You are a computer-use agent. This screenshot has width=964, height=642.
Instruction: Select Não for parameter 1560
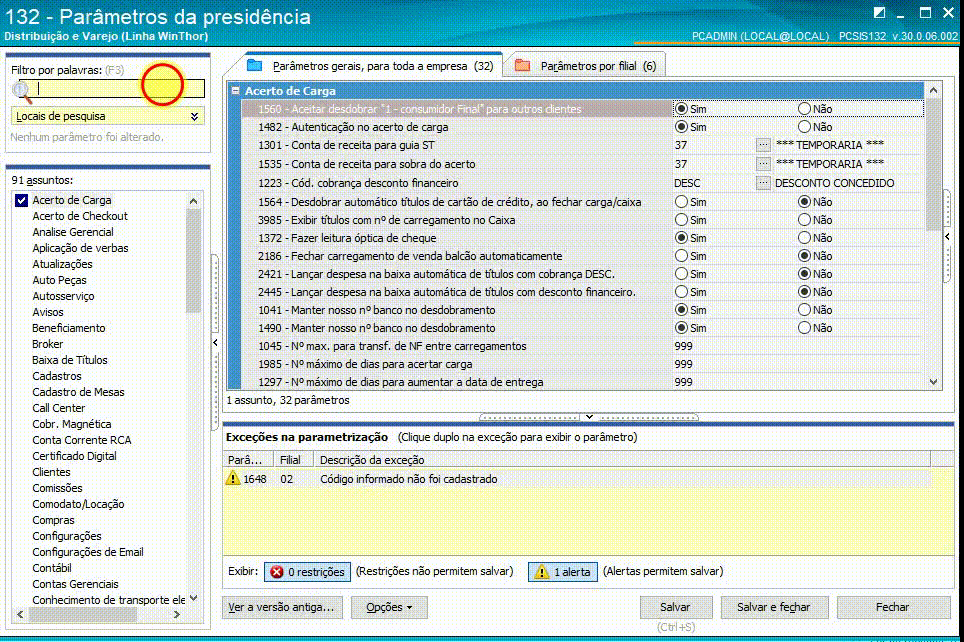[804, 108]
